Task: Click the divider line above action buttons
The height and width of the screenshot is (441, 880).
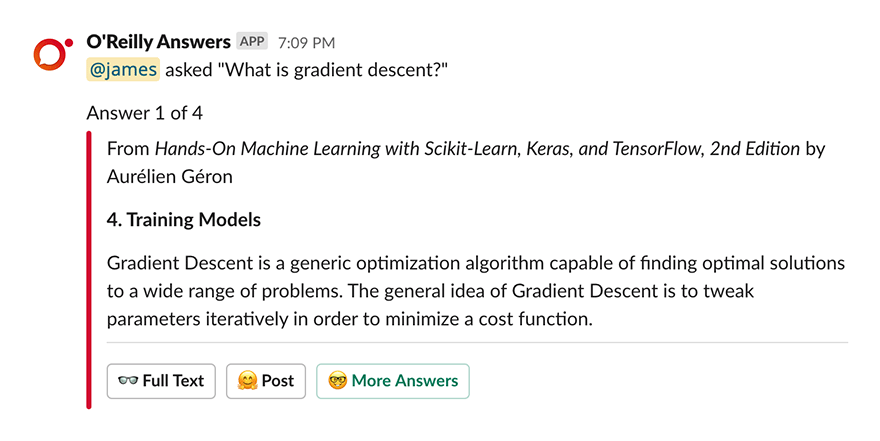Action: pos(477,342)
